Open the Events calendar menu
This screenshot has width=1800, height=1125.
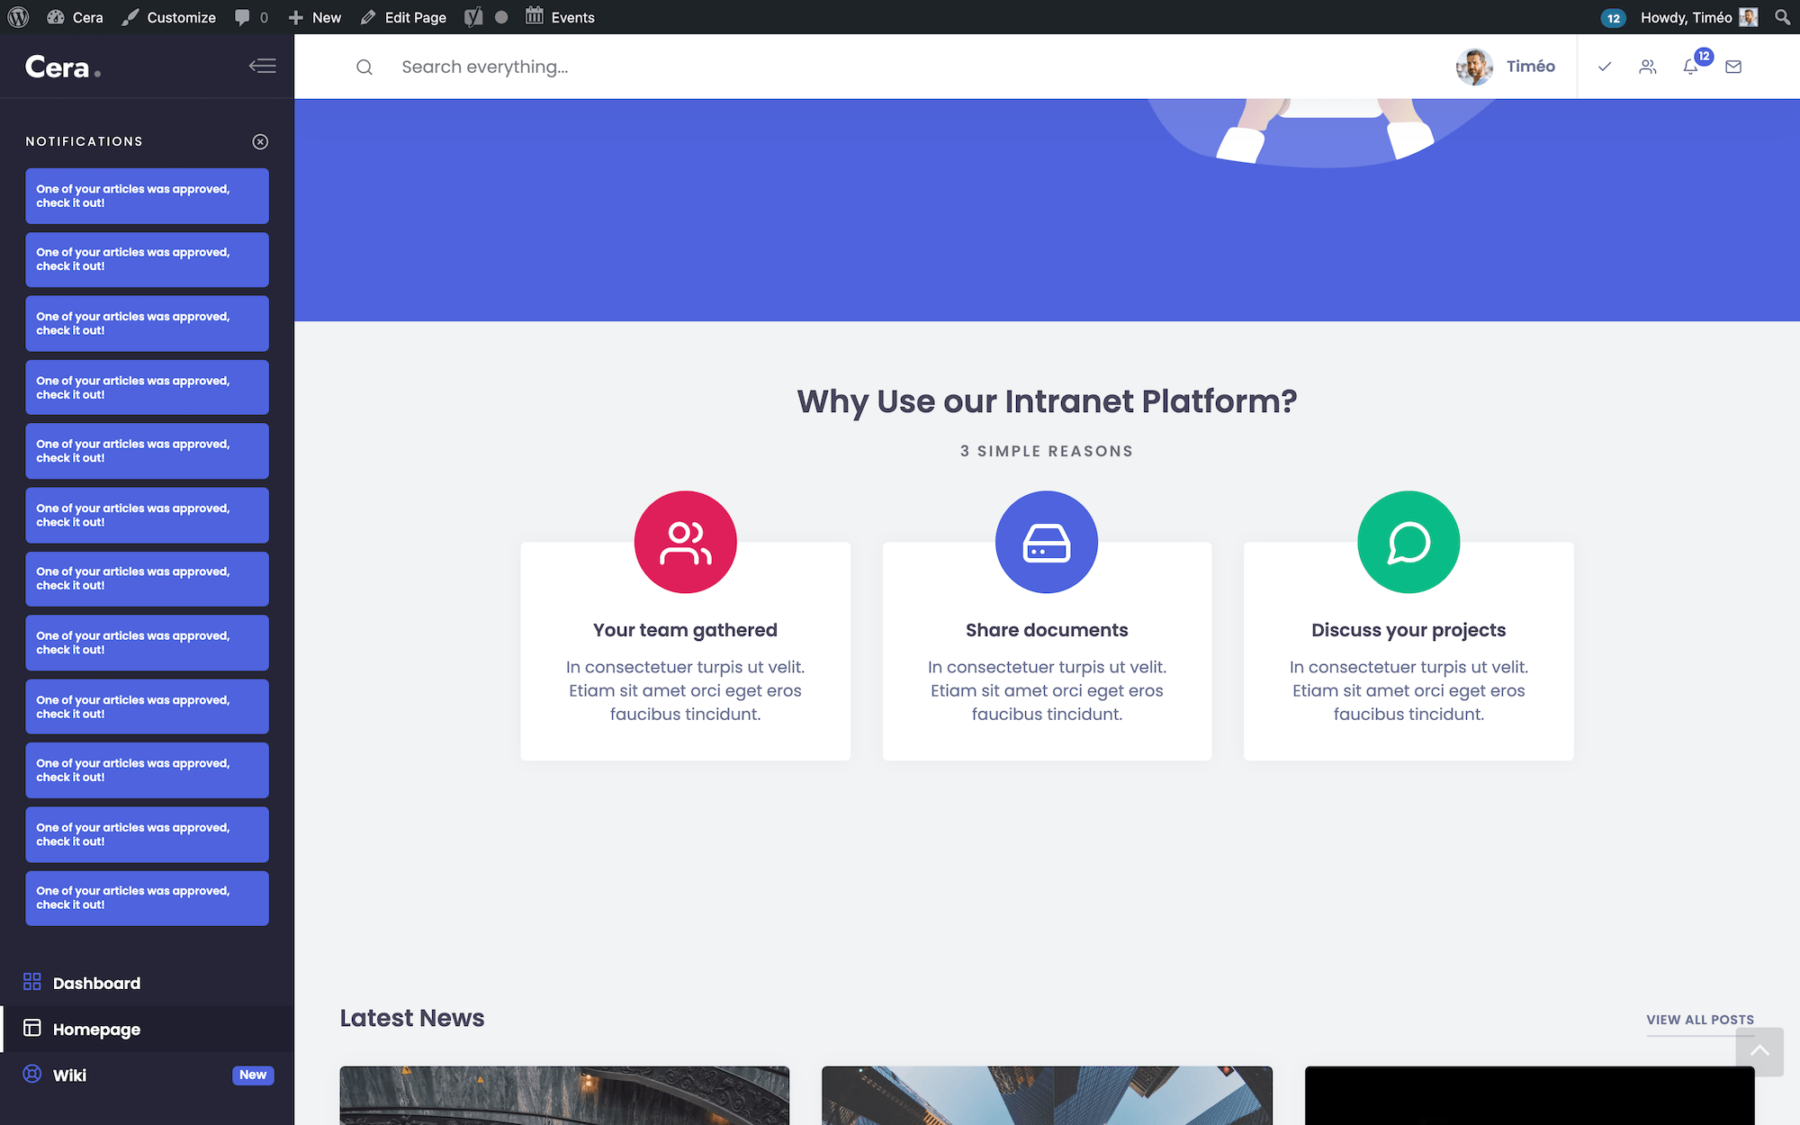click(560, 16)
